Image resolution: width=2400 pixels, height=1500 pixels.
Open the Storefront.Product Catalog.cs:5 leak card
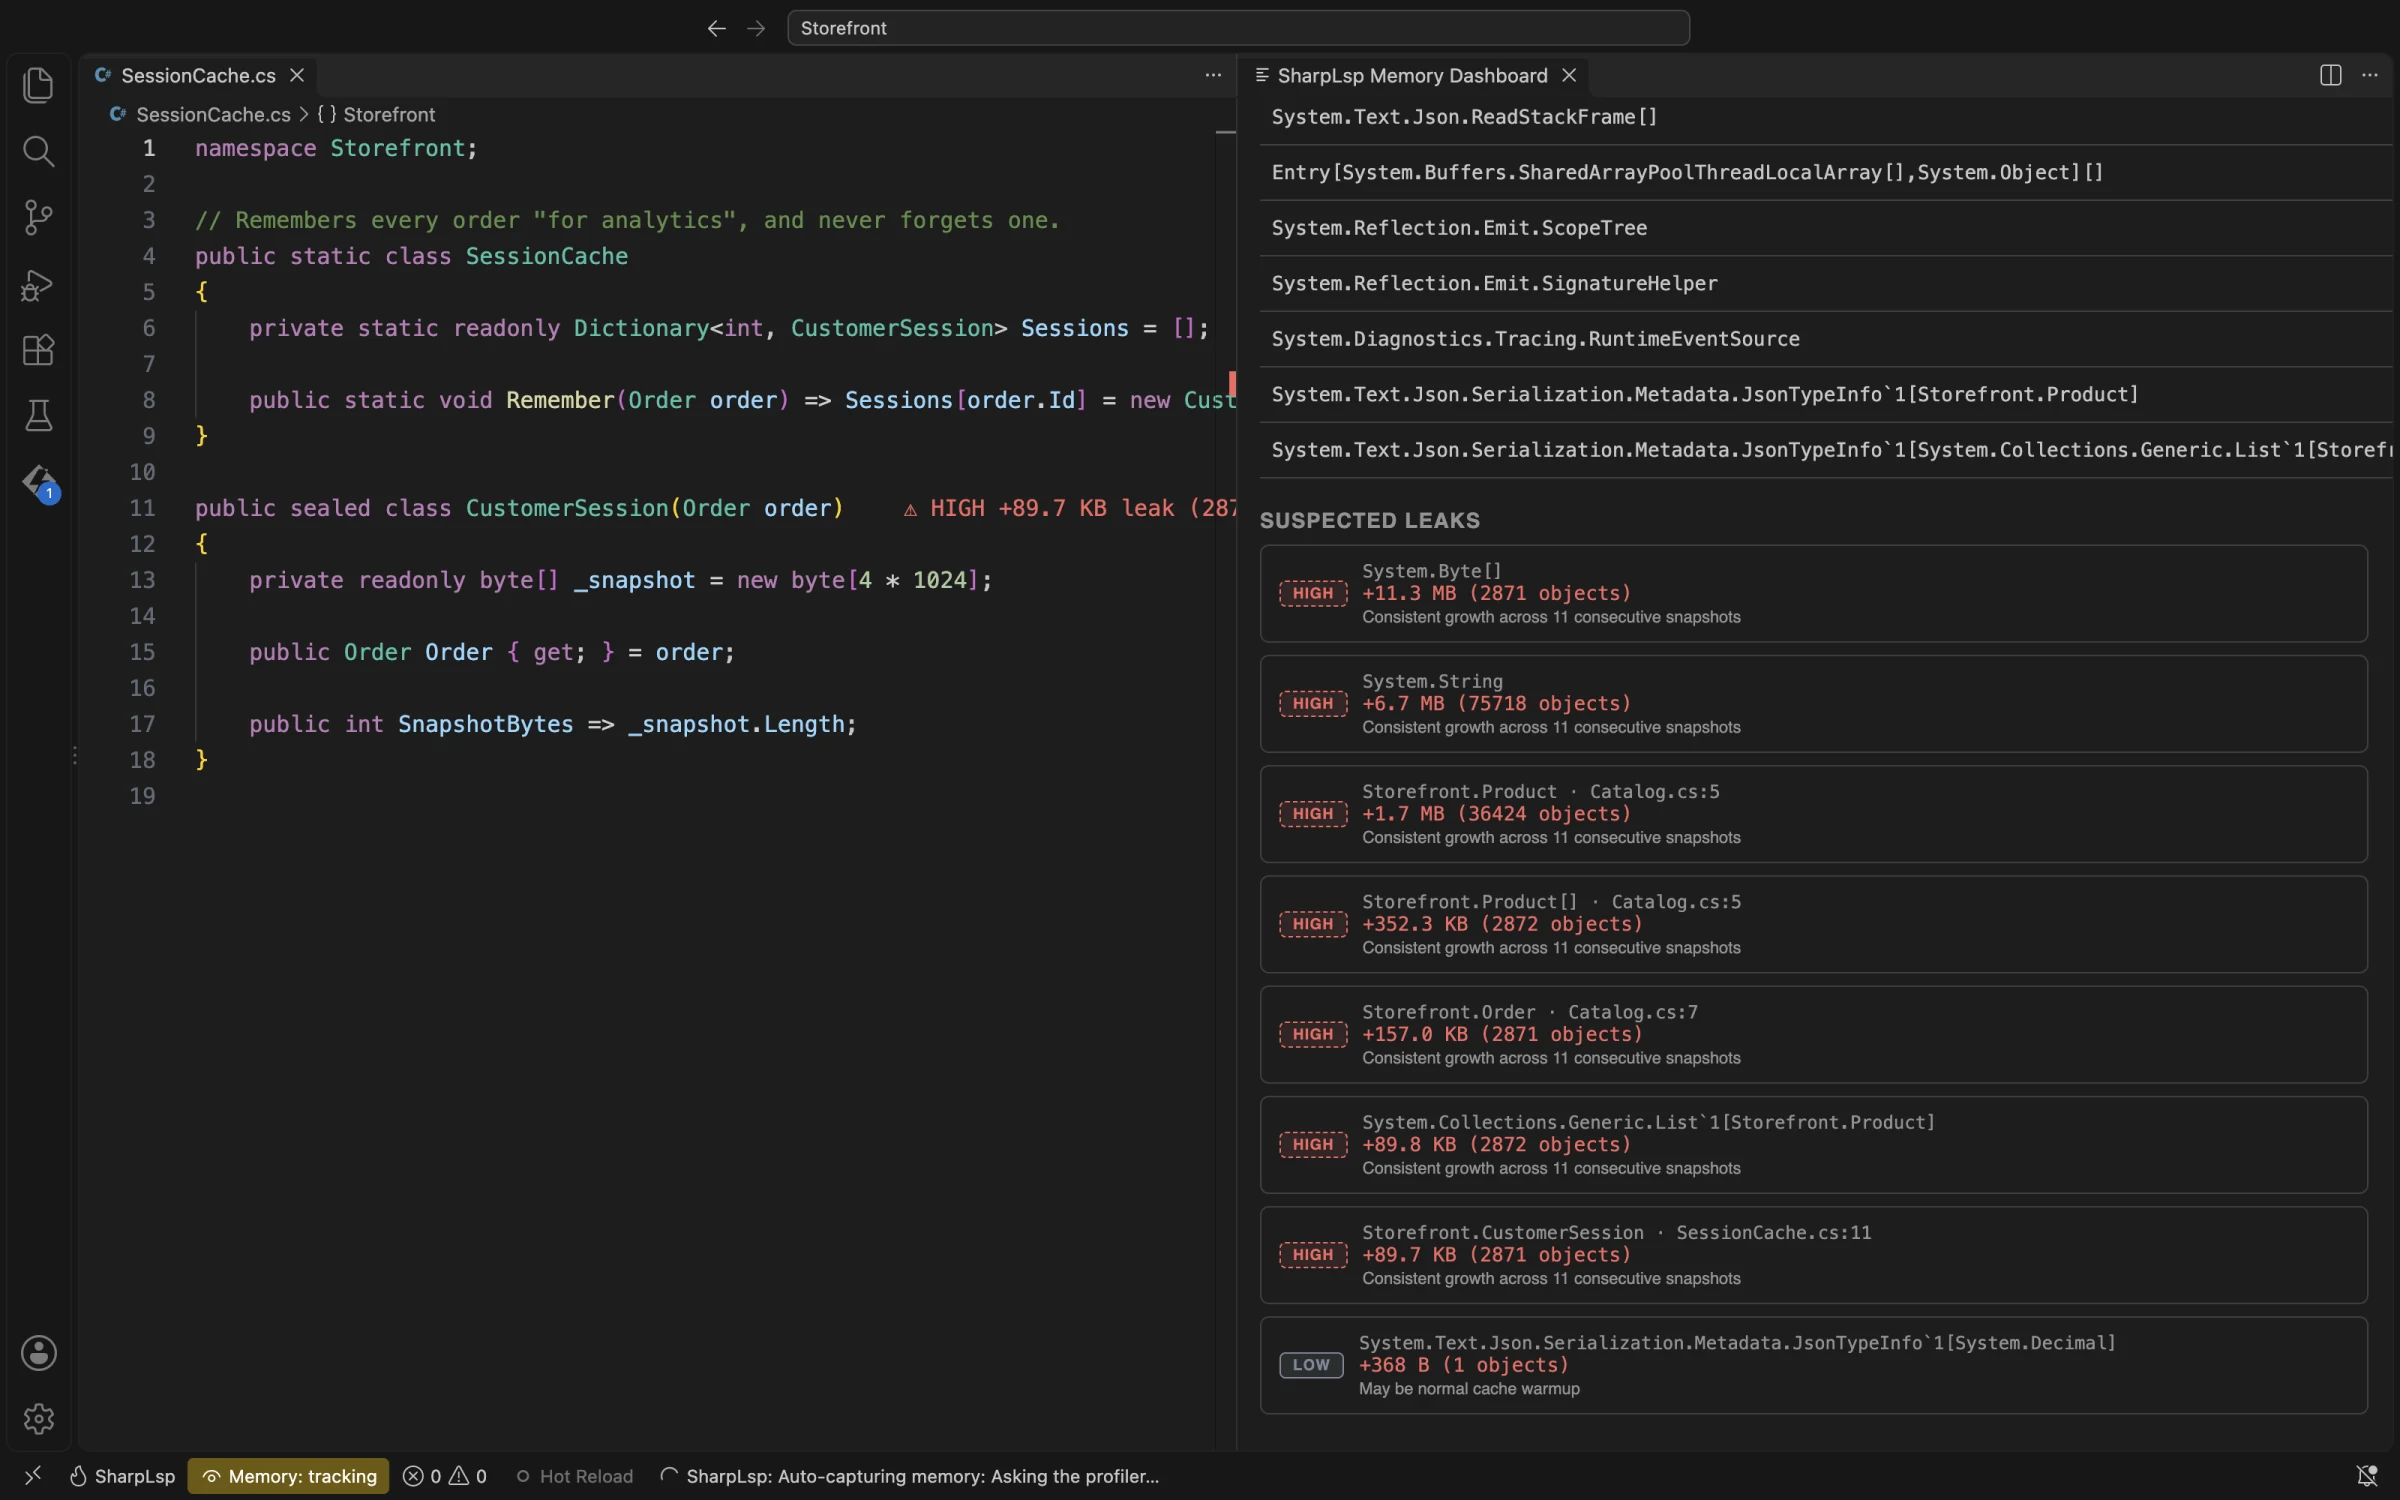click(1813, 814)
